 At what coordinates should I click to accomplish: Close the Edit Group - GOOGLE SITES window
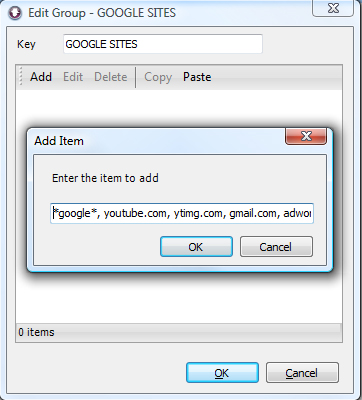[x=333, y=8]
